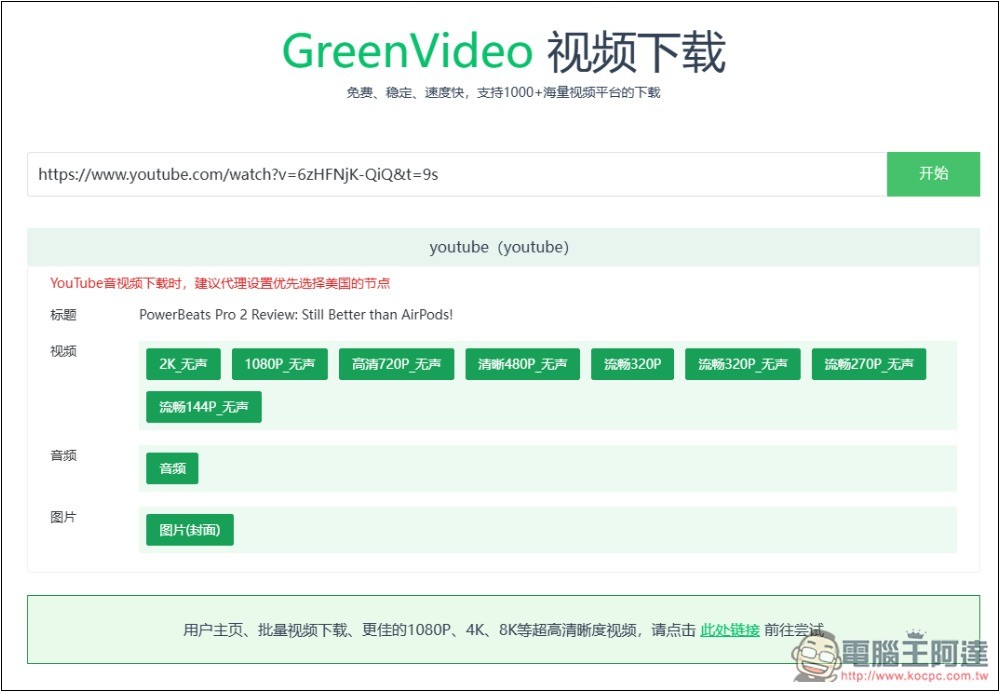The width and height of the screenshot is (1000, 692).
Task: Download the audio with the 音频 button
Action: pyautogui.click(x=172, y=469)
